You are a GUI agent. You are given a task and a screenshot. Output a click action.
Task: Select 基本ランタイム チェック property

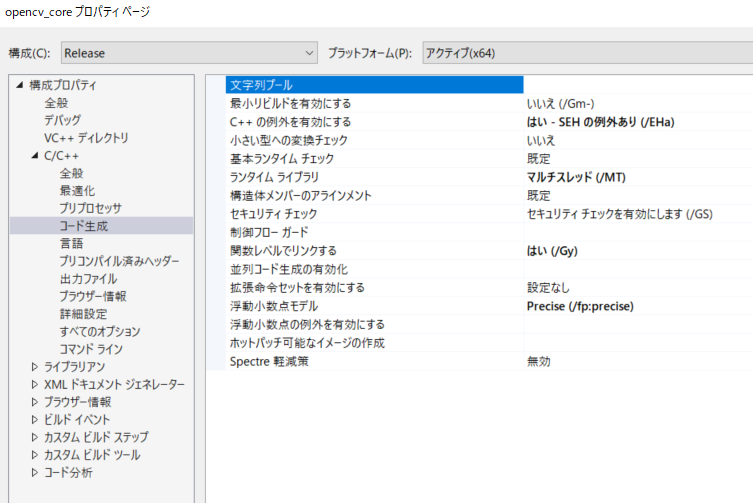tap(282, 159)
